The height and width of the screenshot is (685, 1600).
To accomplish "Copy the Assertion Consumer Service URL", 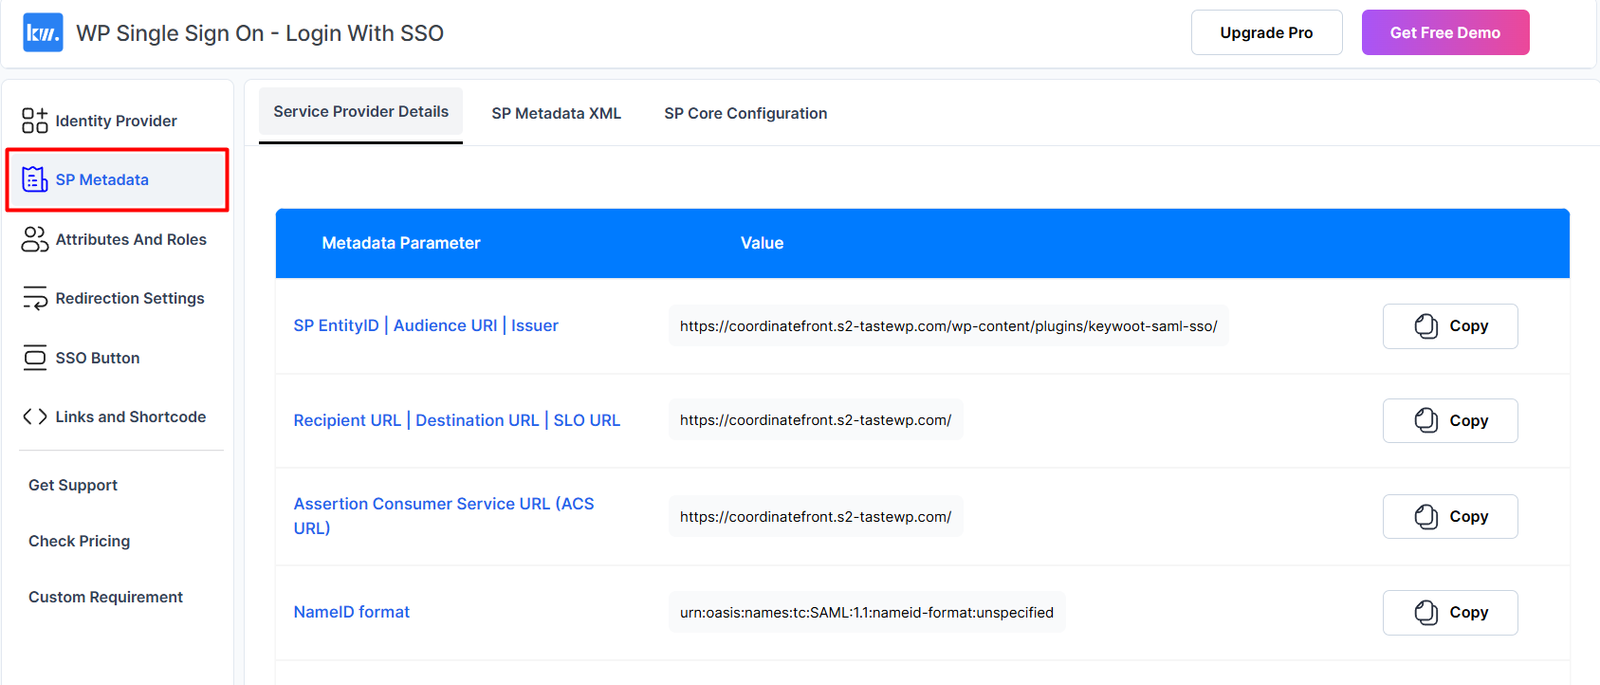I will 1450,517.
